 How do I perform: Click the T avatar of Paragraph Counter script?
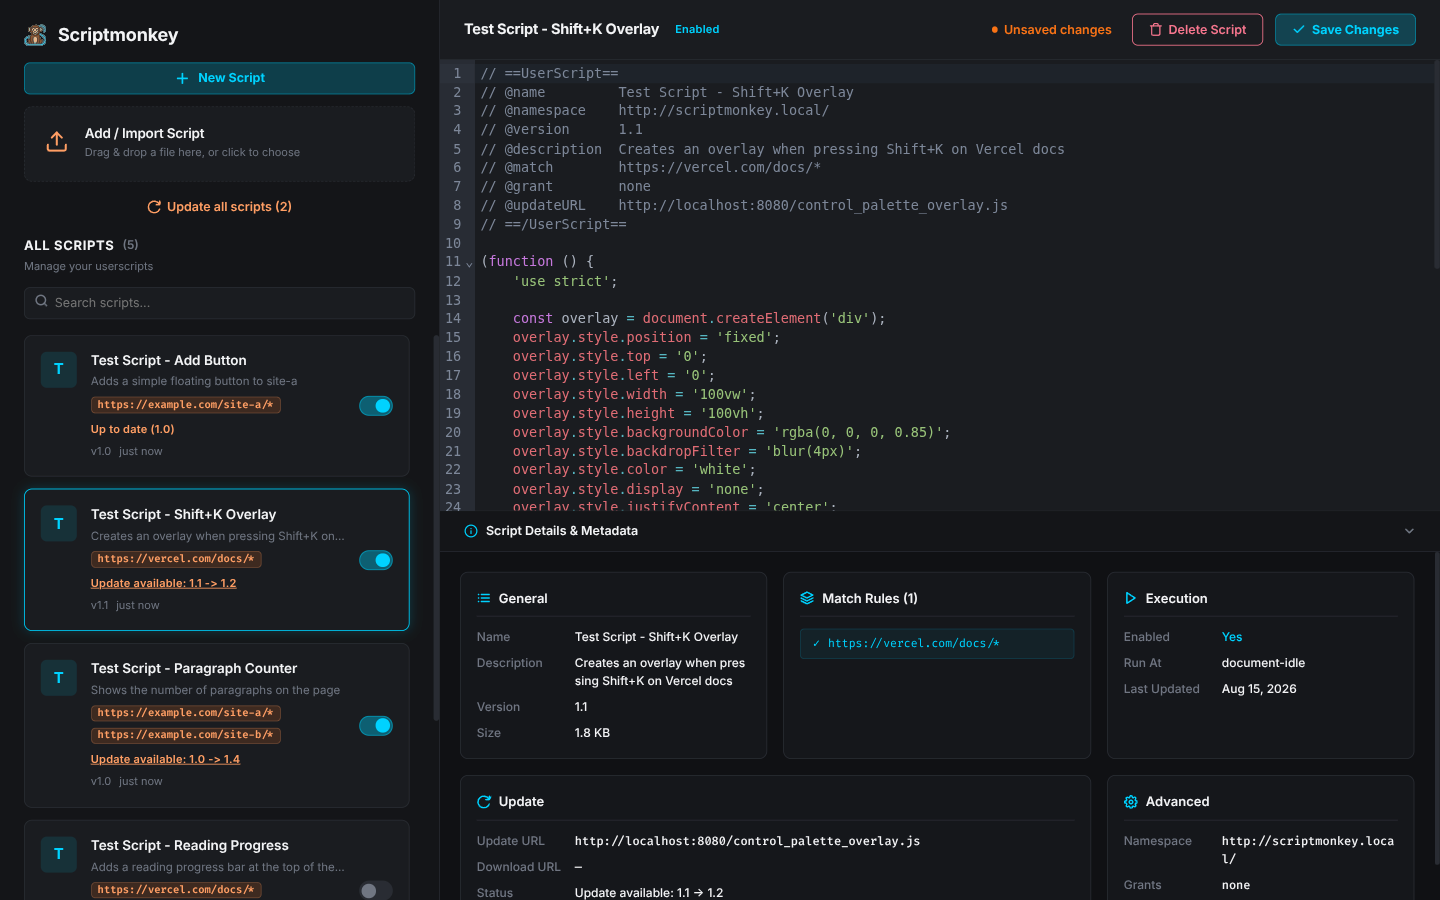click(x=59, y=677)
